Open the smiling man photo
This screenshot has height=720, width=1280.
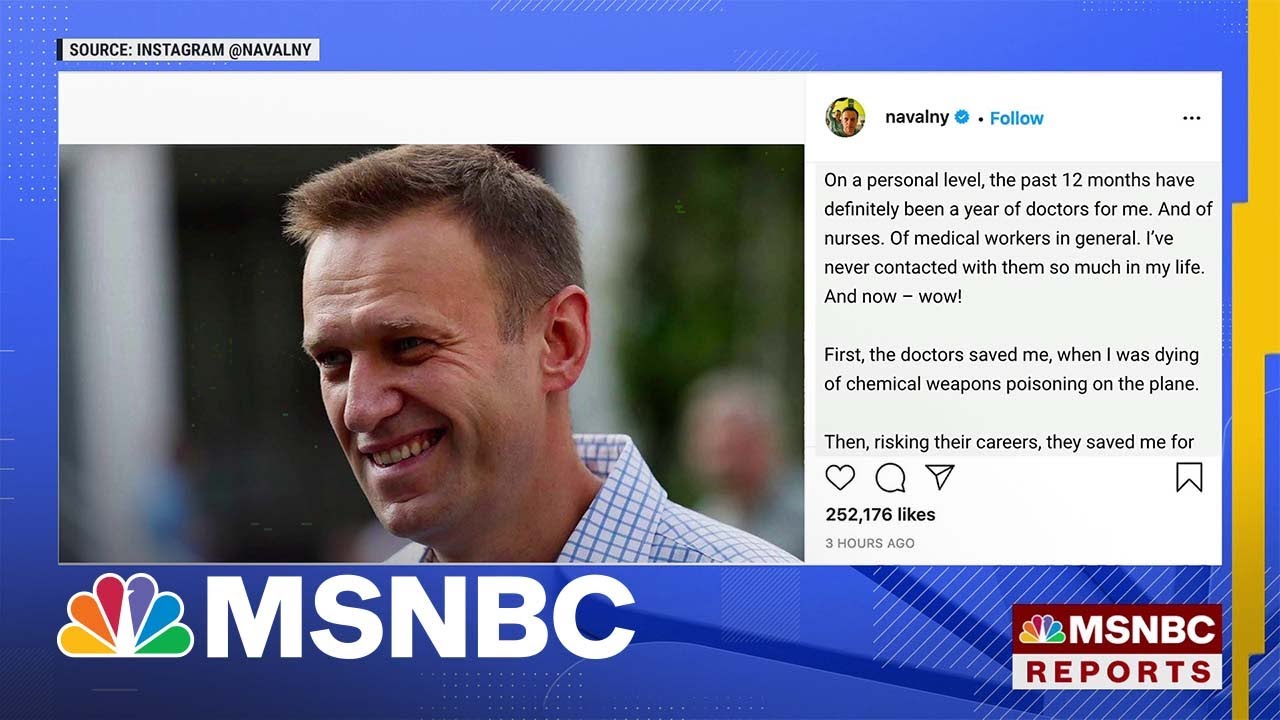[x=431, y=353]
